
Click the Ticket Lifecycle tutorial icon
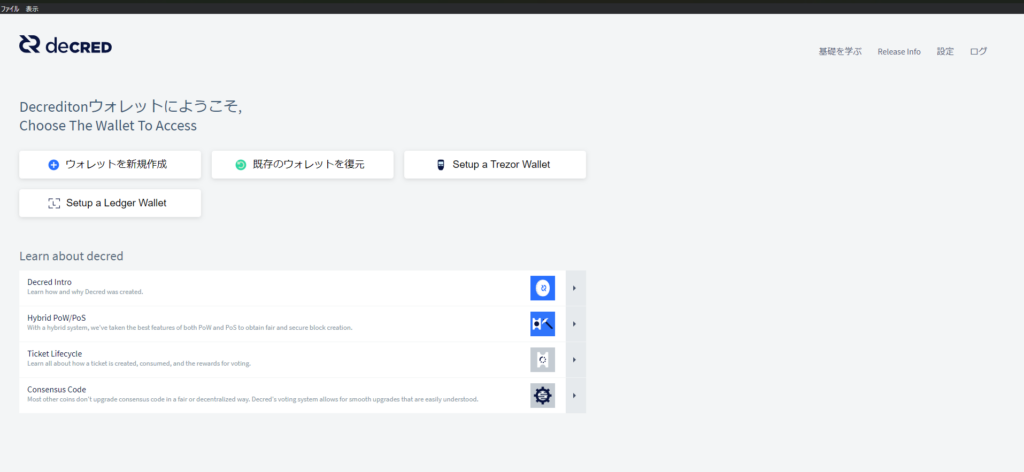tap(542, 360)
